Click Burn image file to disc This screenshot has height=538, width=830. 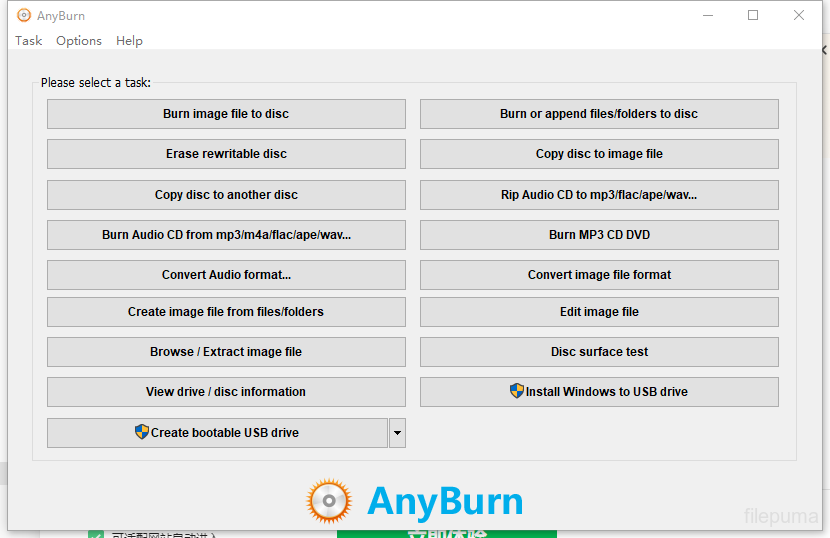pos(226,114)
